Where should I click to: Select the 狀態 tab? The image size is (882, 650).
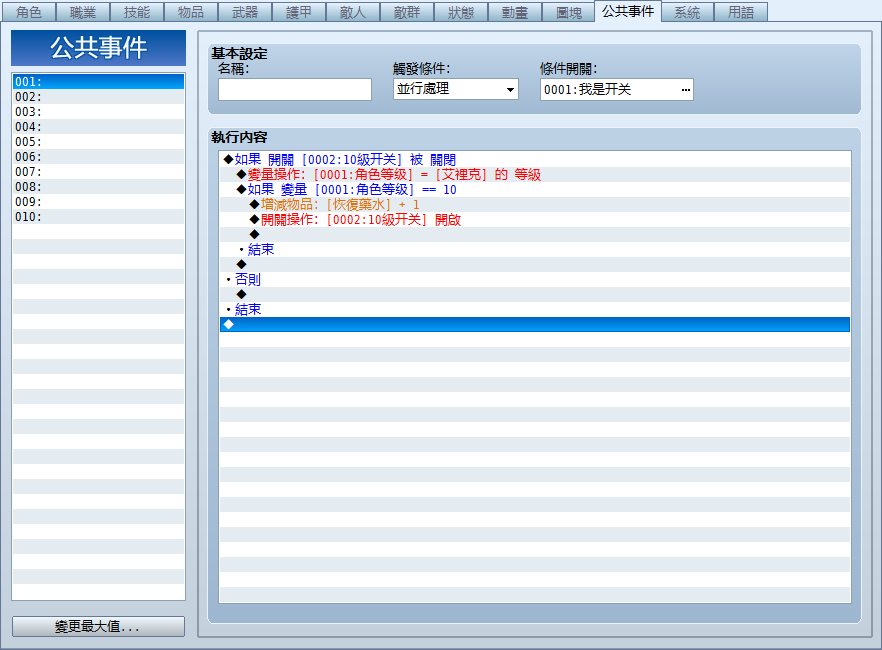coord(461,12)
